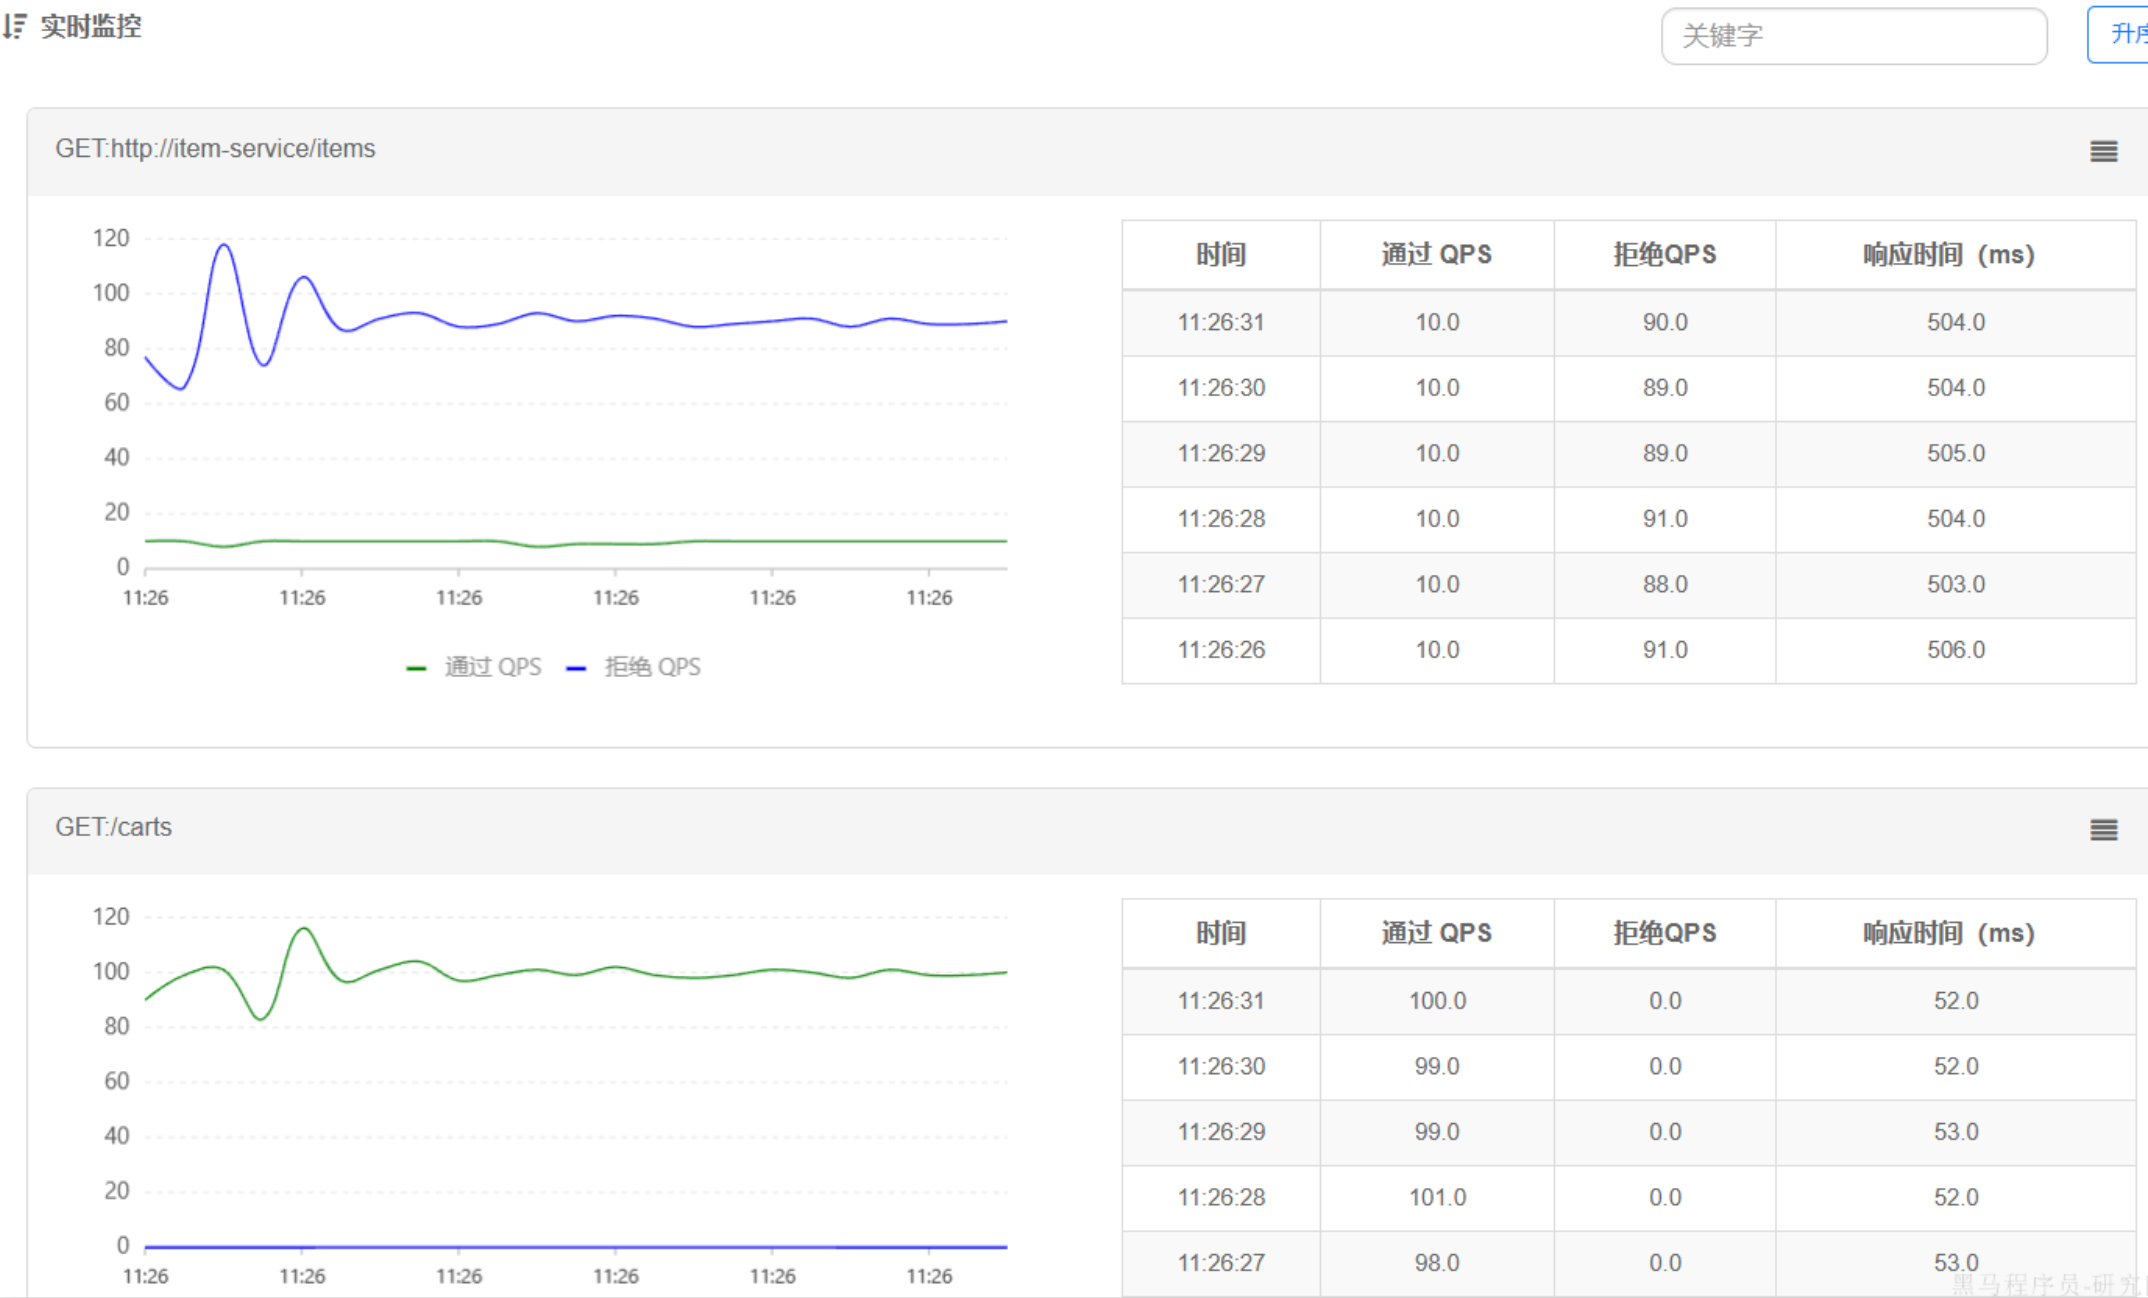Select 11:26:29 time cell in carts table

[x=1221, y=1131]
